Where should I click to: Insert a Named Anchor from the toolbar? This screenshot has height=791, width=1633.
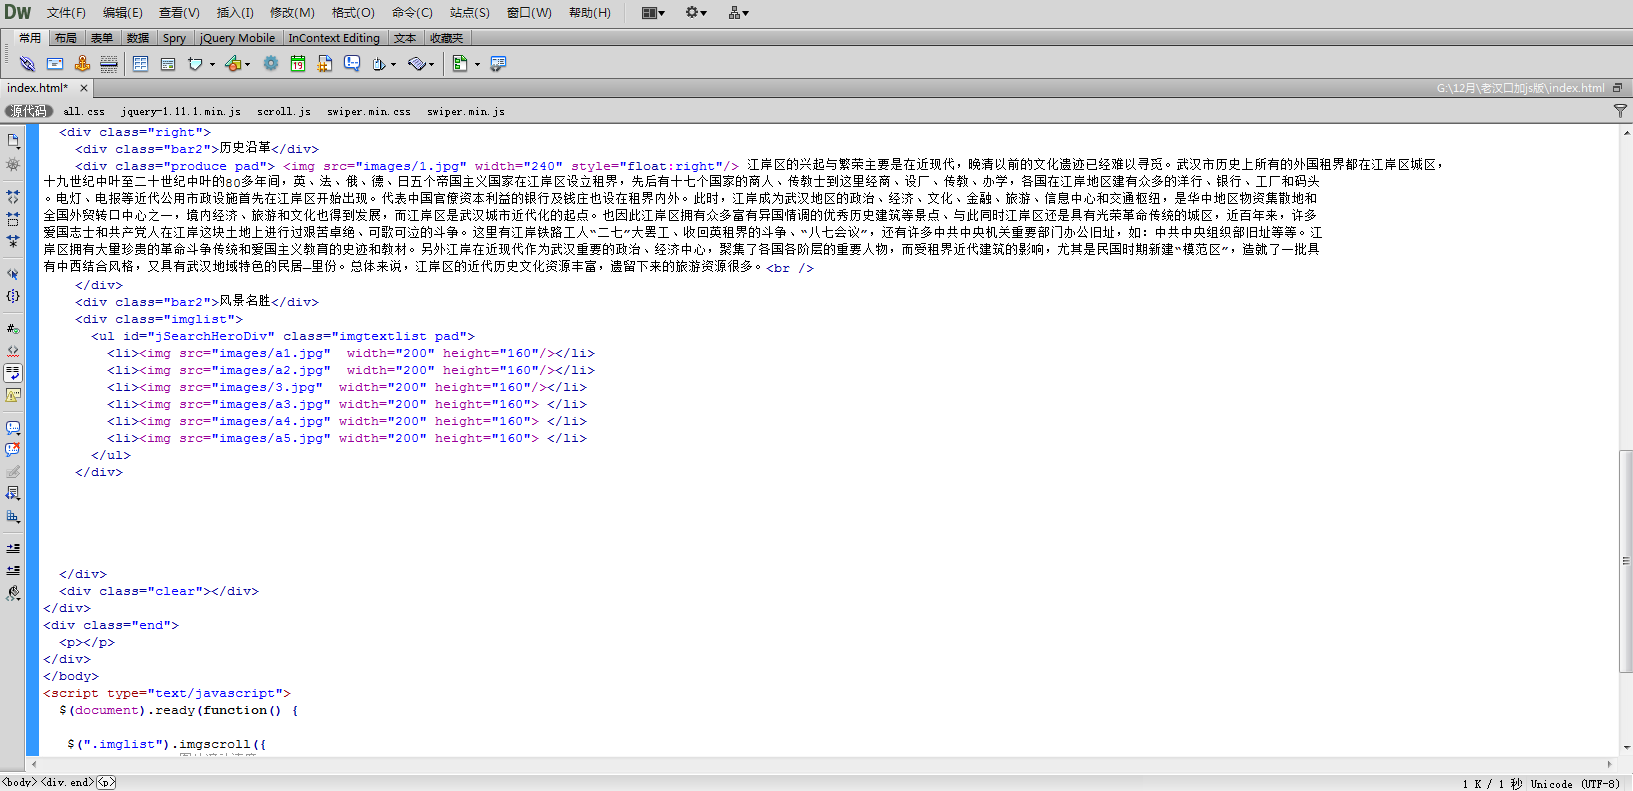pyautogui.click(x=82, y=64)
